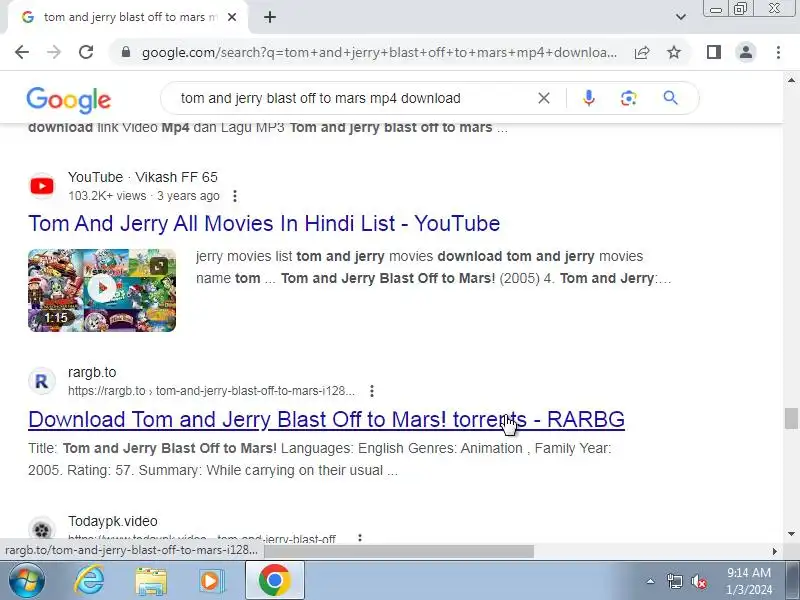This screenshot has height=600, width=800.
Task: Open the YouTube favicon for the Vikash FF 65 result
Action: 42,186
